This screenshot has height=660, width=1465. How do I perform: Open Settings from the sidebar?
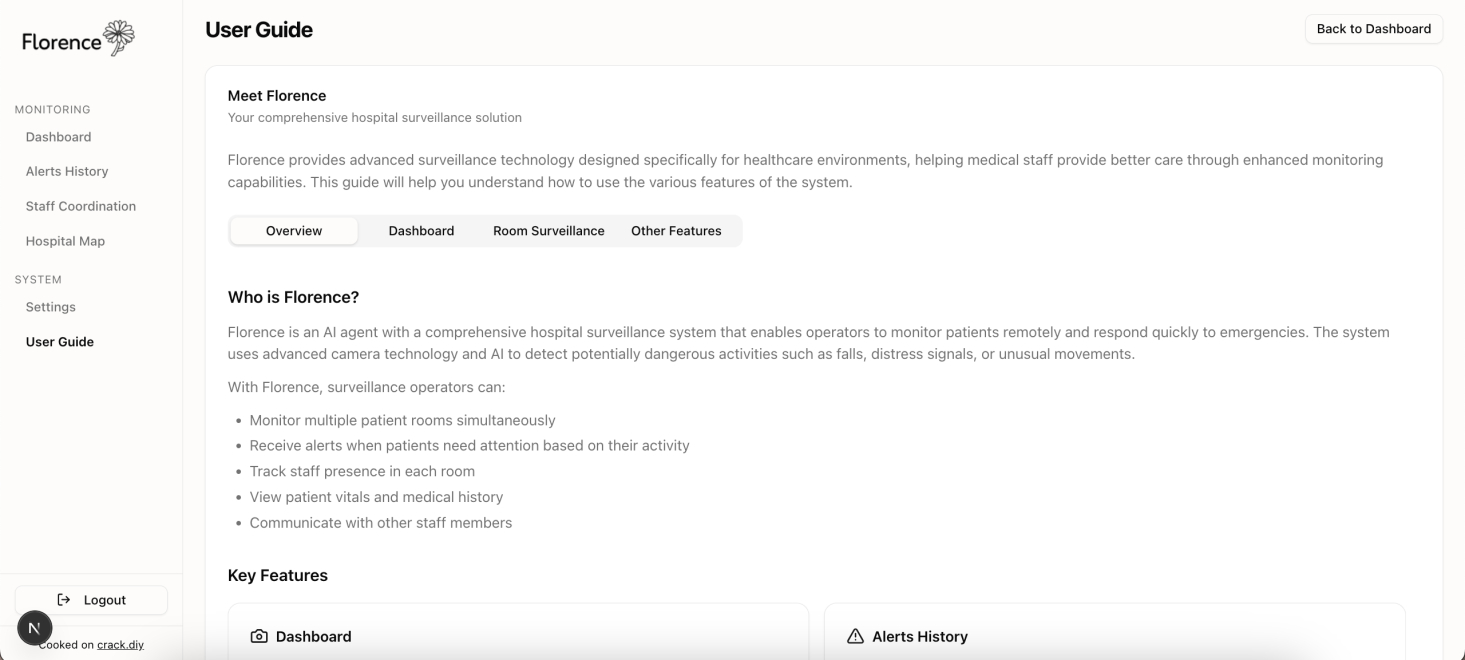click(x=51, y=307)
